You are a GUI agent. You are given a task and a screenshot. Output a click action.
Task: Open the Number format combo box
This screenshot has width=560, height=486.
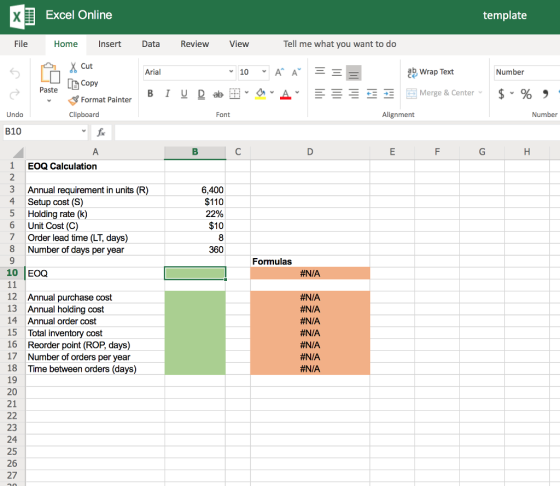(x=527, y=72)
